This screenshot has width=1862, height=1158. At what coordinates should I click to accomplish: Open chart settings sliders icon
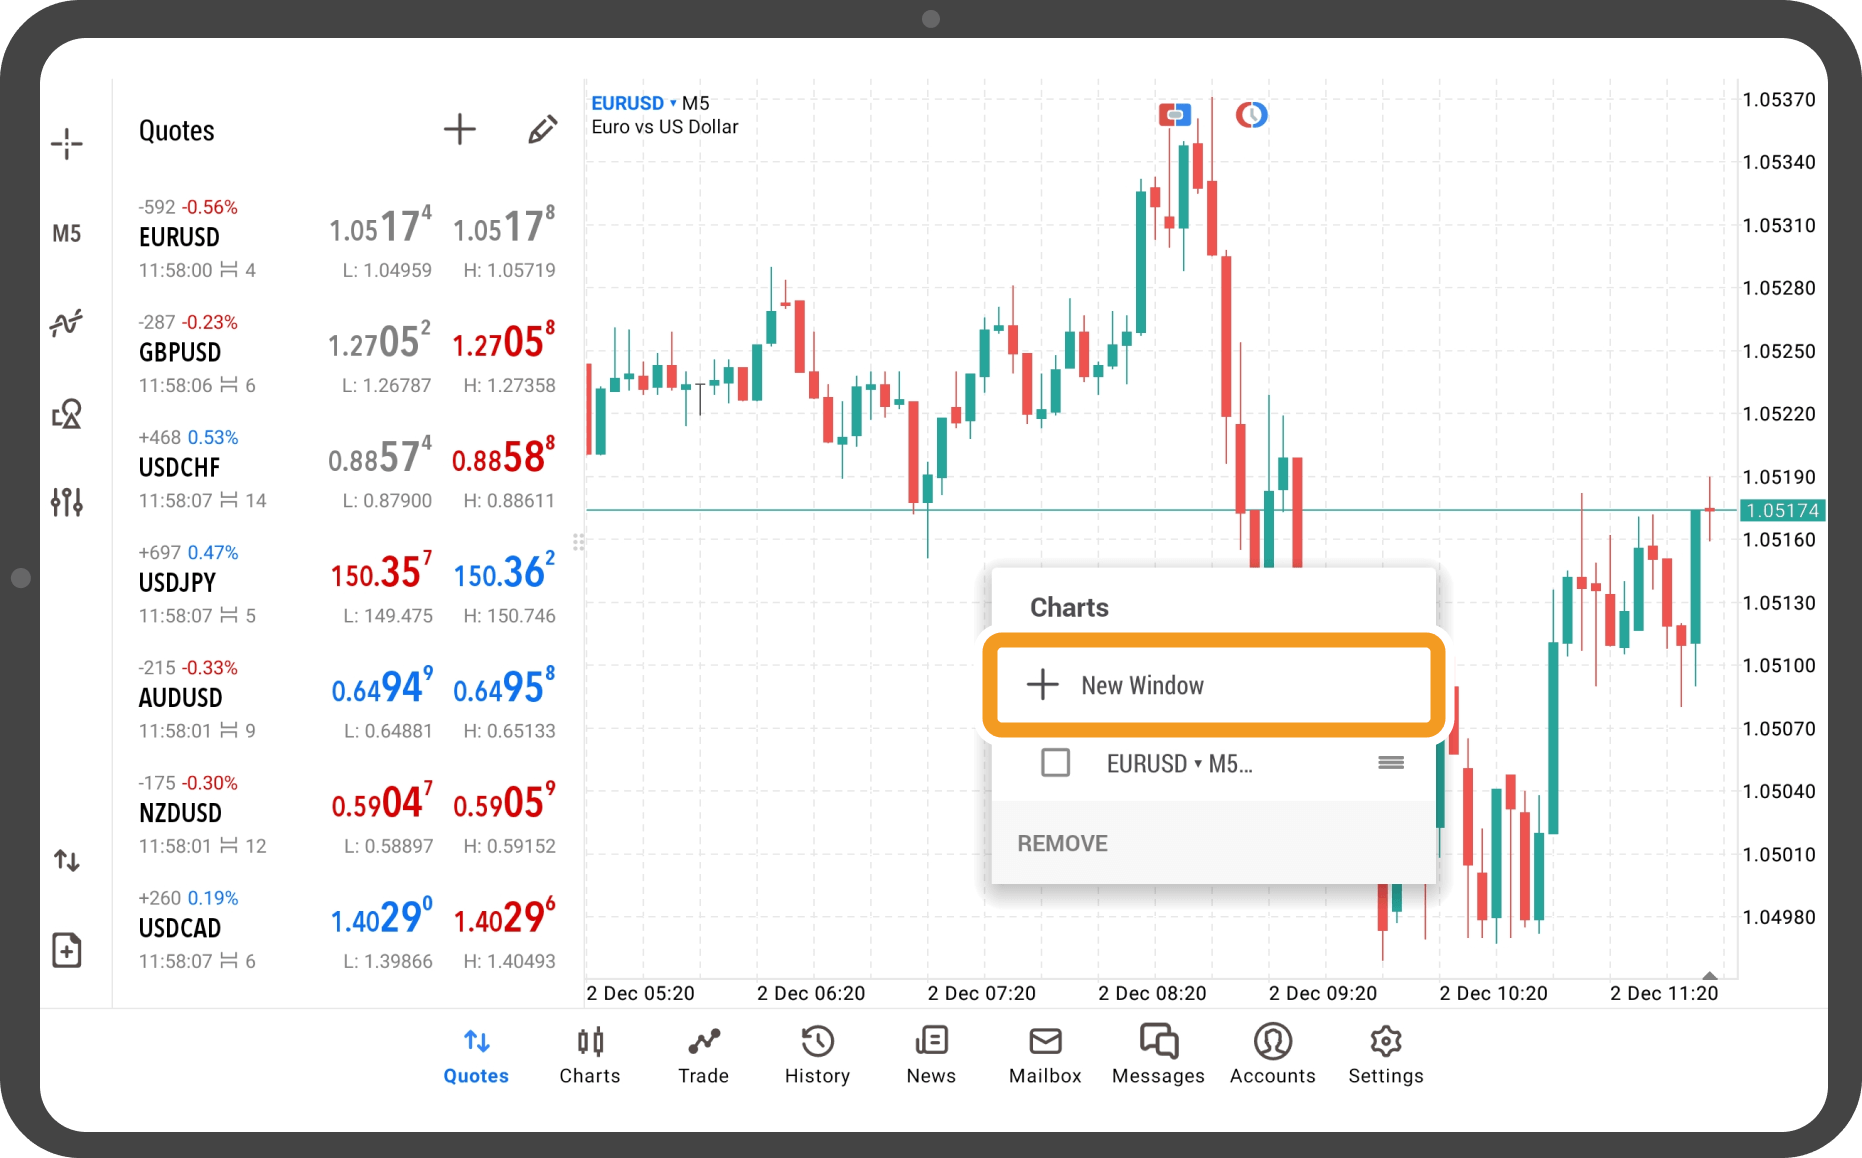pos(67,501)
